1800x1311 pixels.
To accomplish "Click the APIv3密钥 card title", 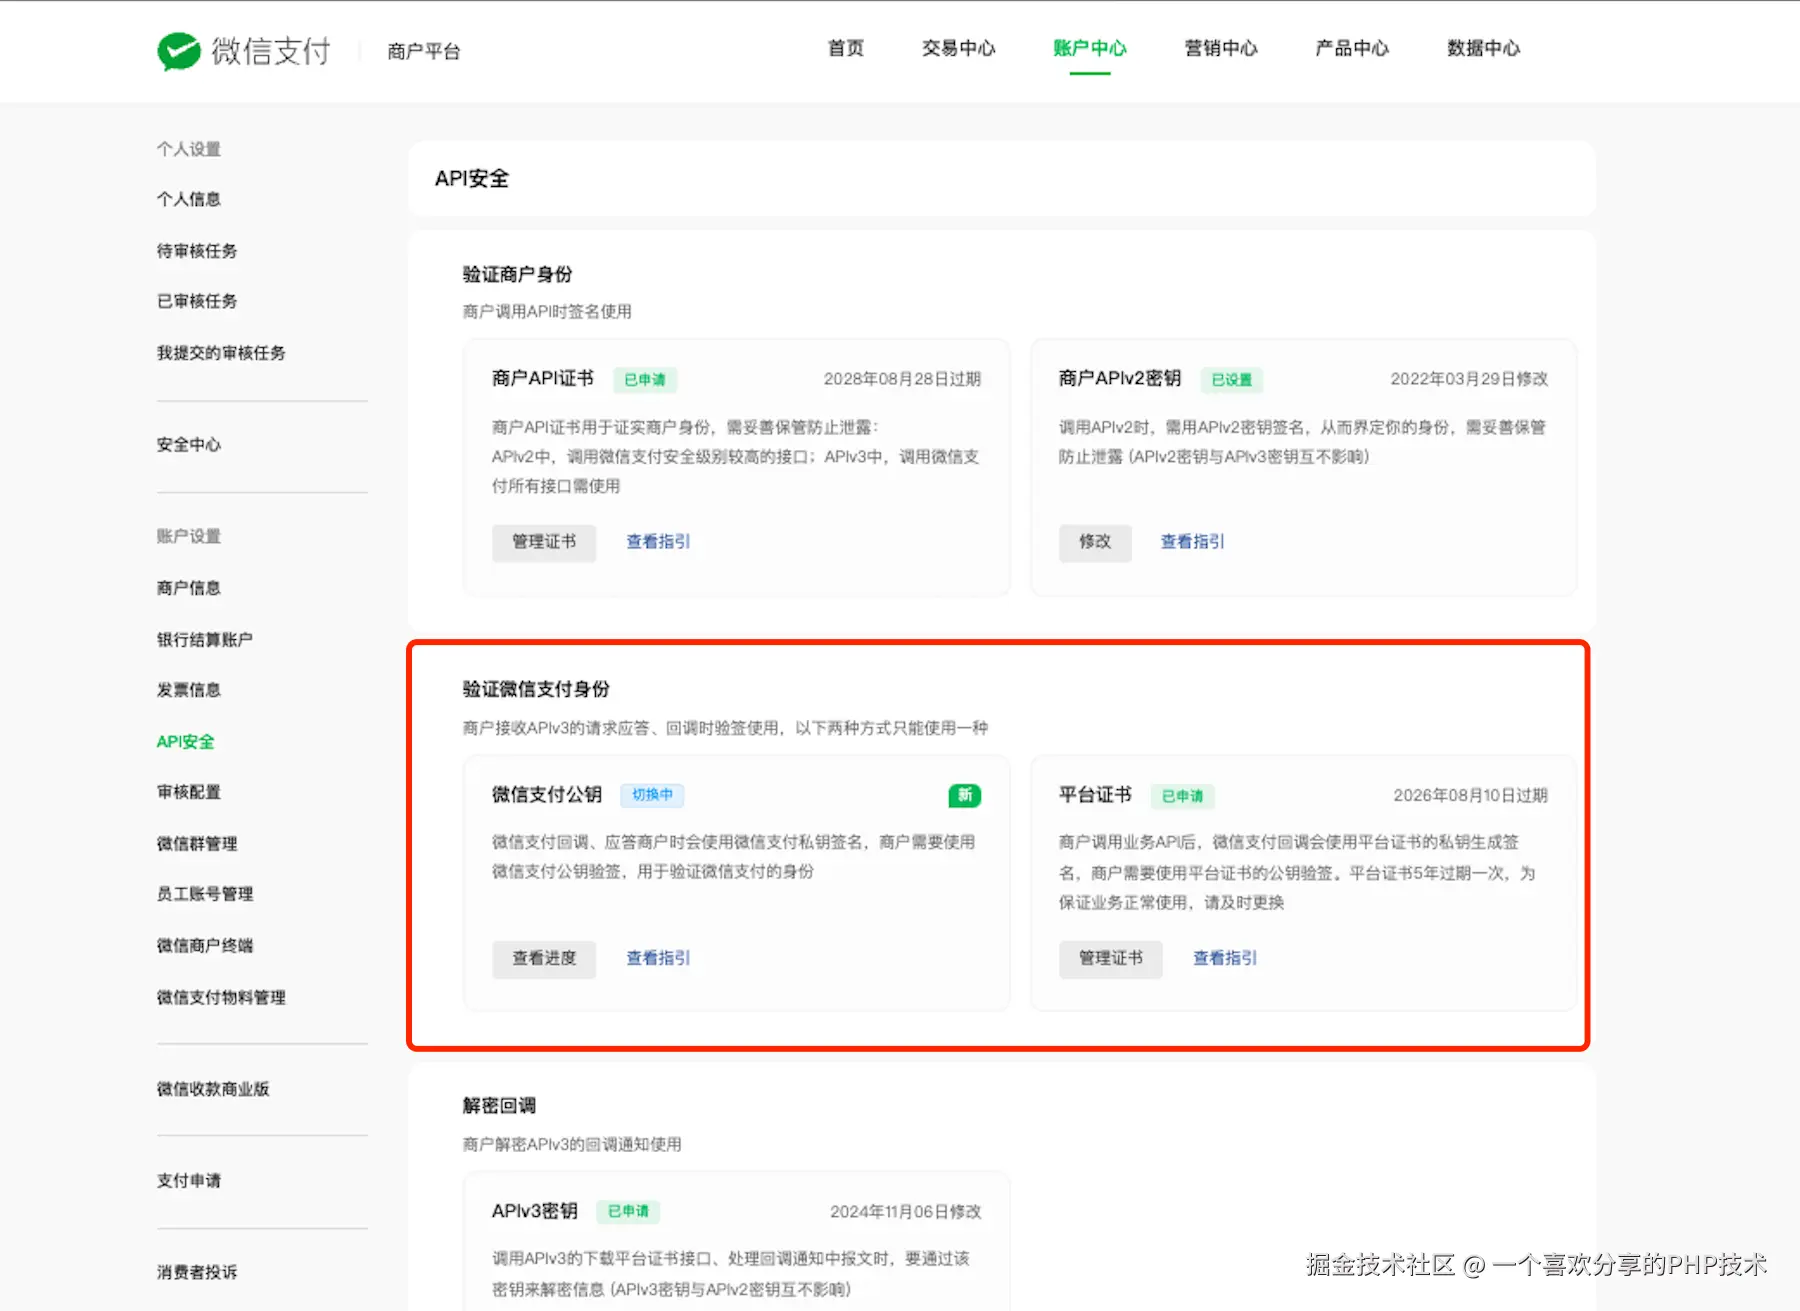I will 535,1211.
